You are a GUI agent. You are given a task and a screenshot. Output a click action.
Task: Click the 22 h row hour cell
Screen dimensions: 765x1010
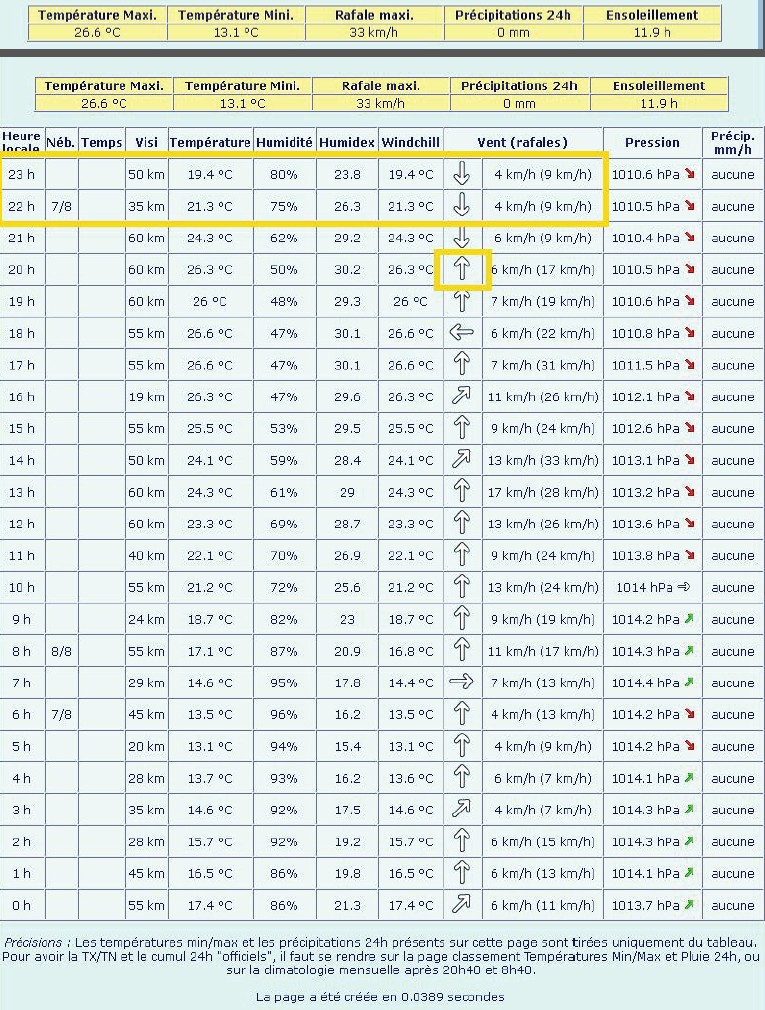click(21, 206)
